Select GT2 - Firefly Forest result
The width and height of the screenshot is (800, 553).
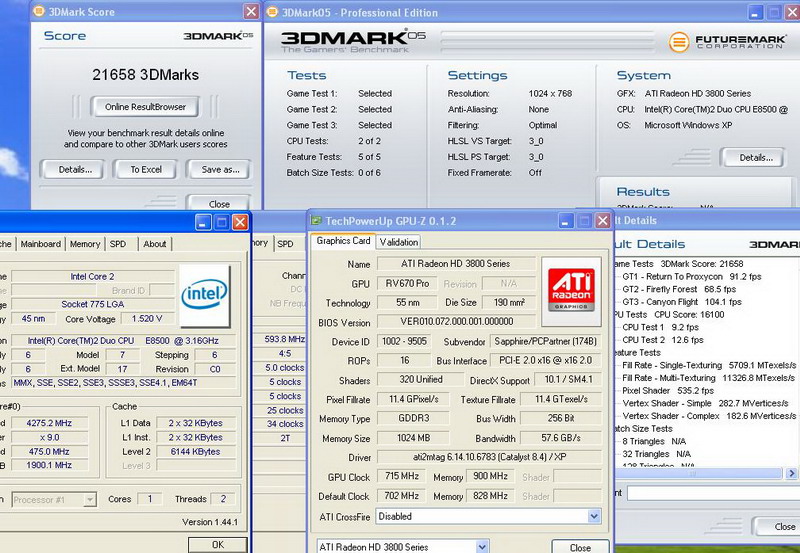click(679, 289)
